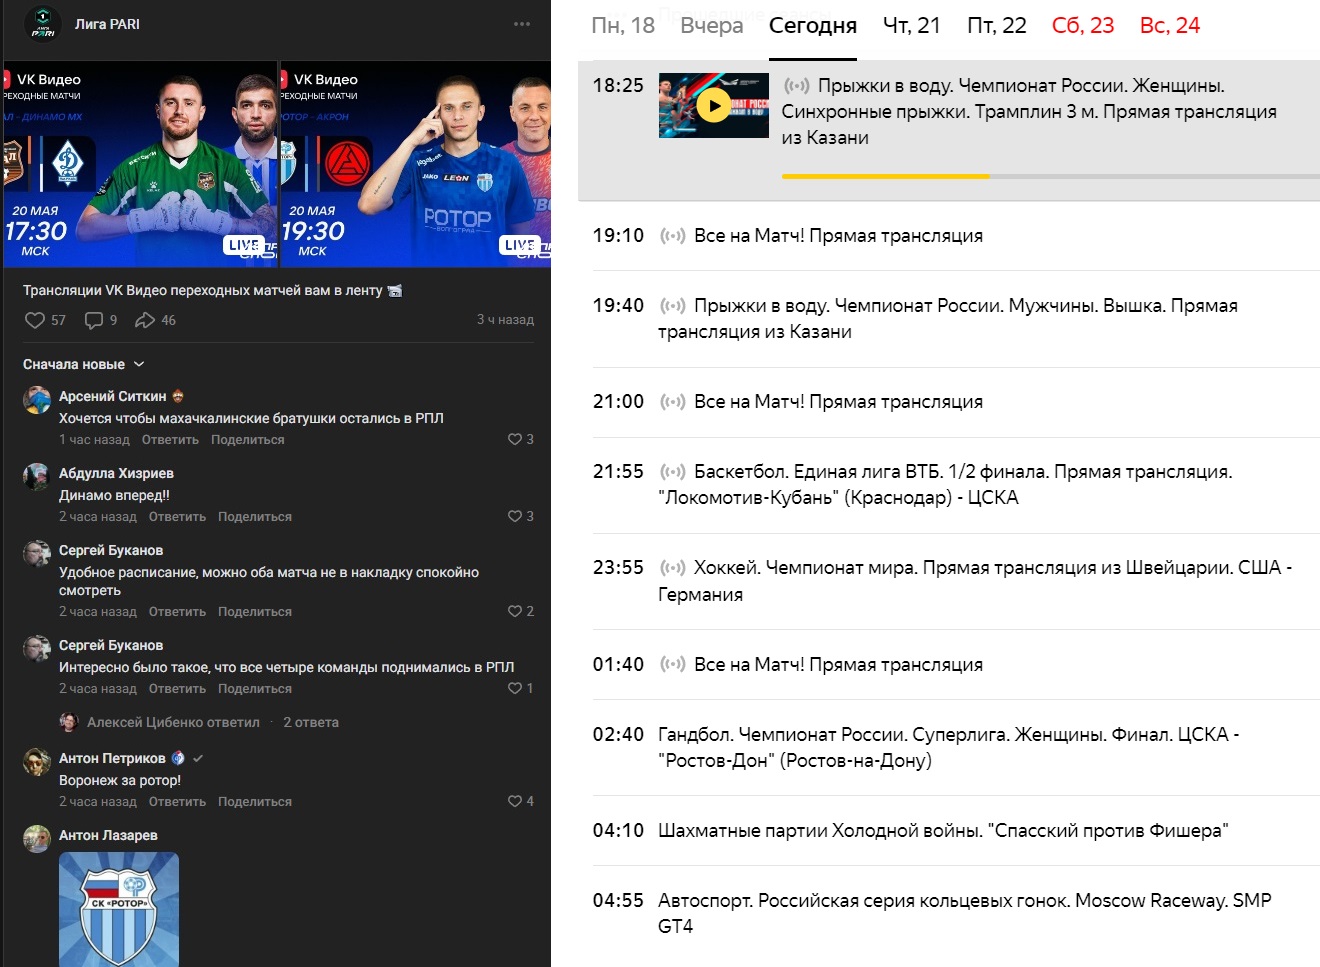Image resolution: width=1320 pixels, height=967 pixels.
Task: Switch schedule to Пт, 22
Action: [997, 26]
